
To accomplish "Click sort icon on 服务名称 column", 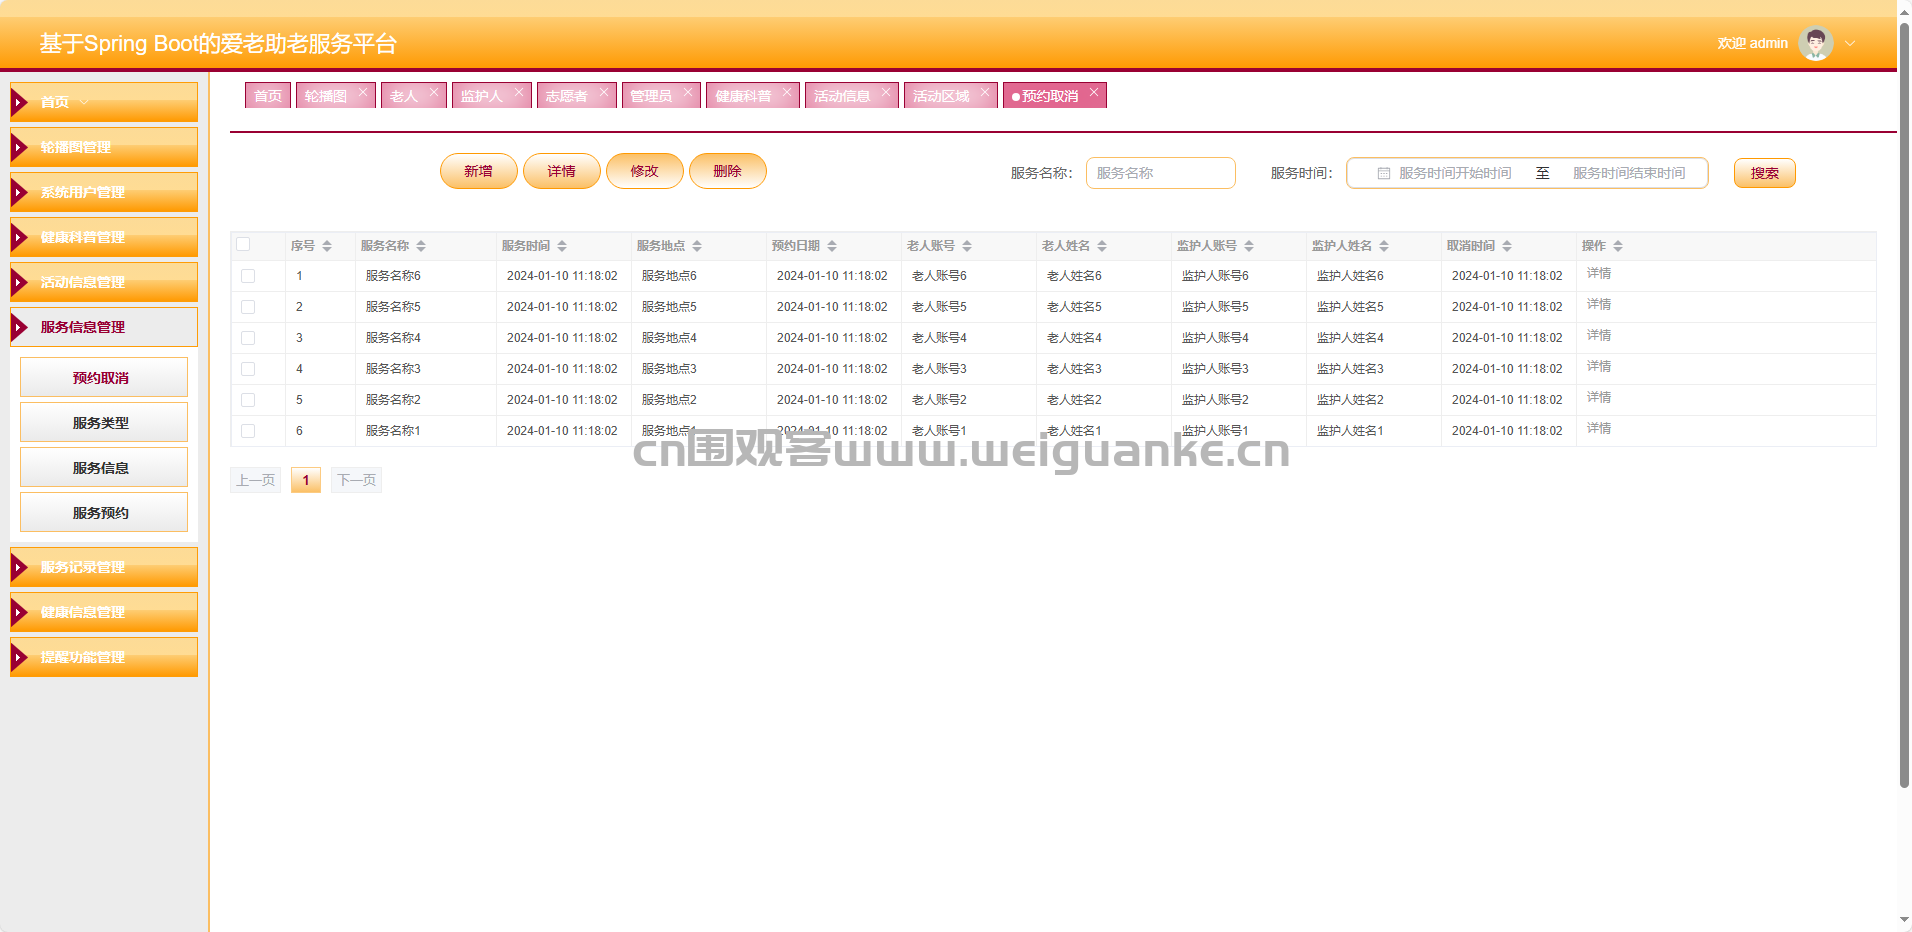I will (421, 246).
